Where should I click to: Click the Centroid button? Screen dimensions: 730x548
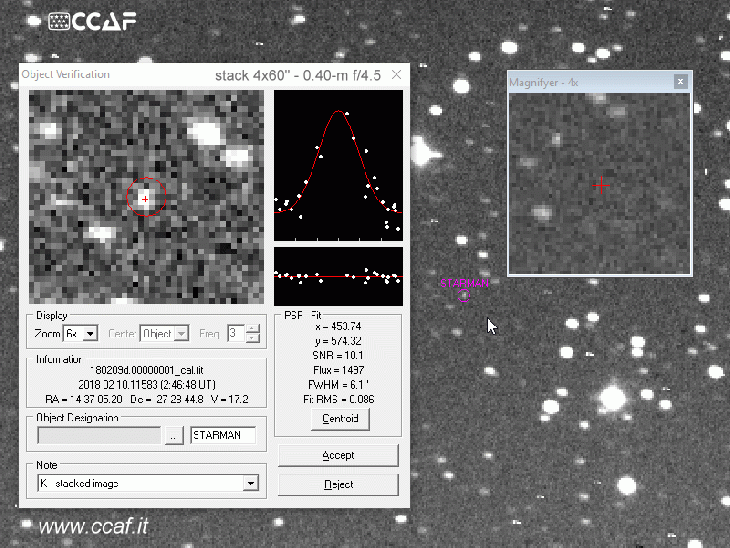coord(339,419)
